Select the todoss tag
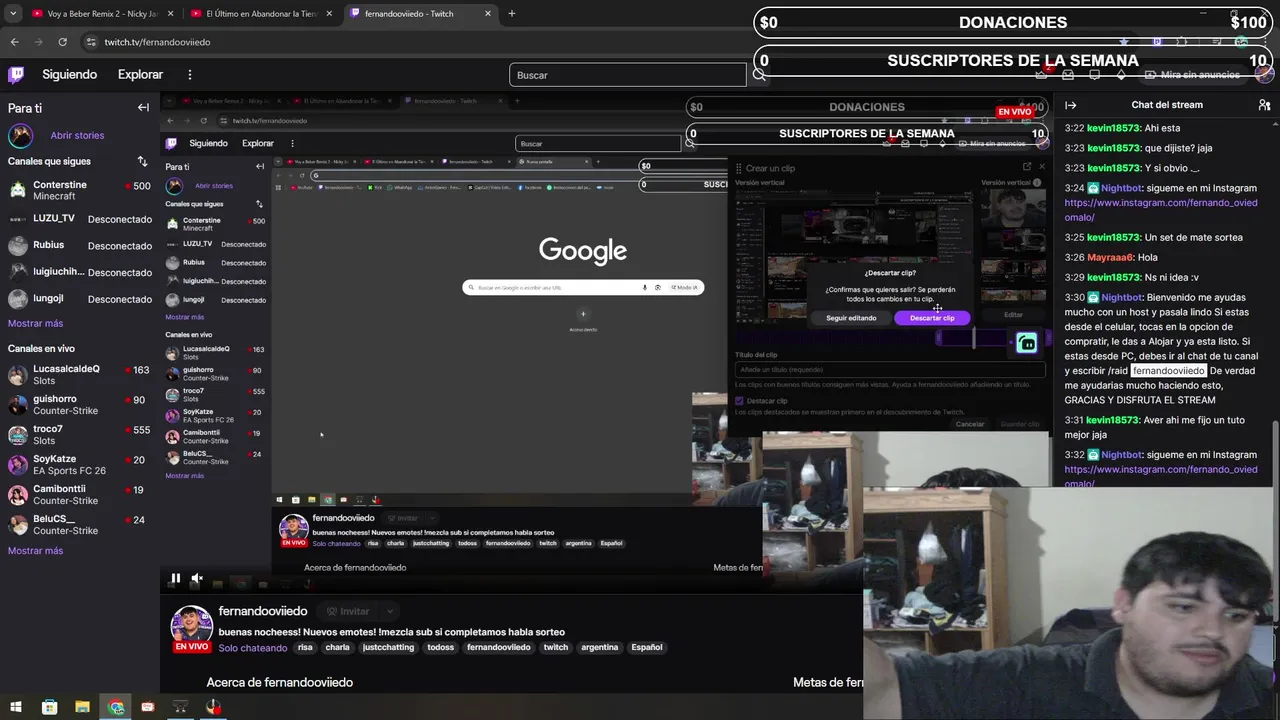1280x720 pixels. (x=440, y=647)
